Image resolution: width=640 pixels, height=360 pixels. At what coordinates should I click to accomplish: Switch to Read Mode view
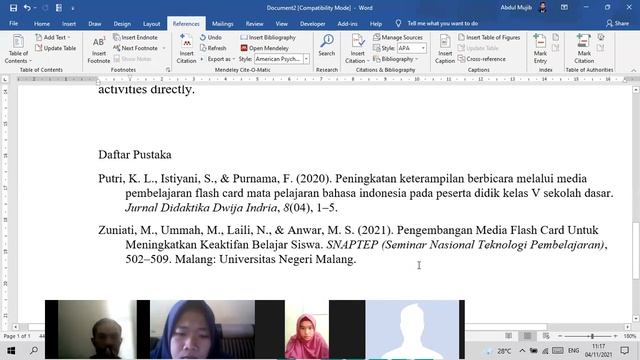pyautogui.click(x=509, y=336)
